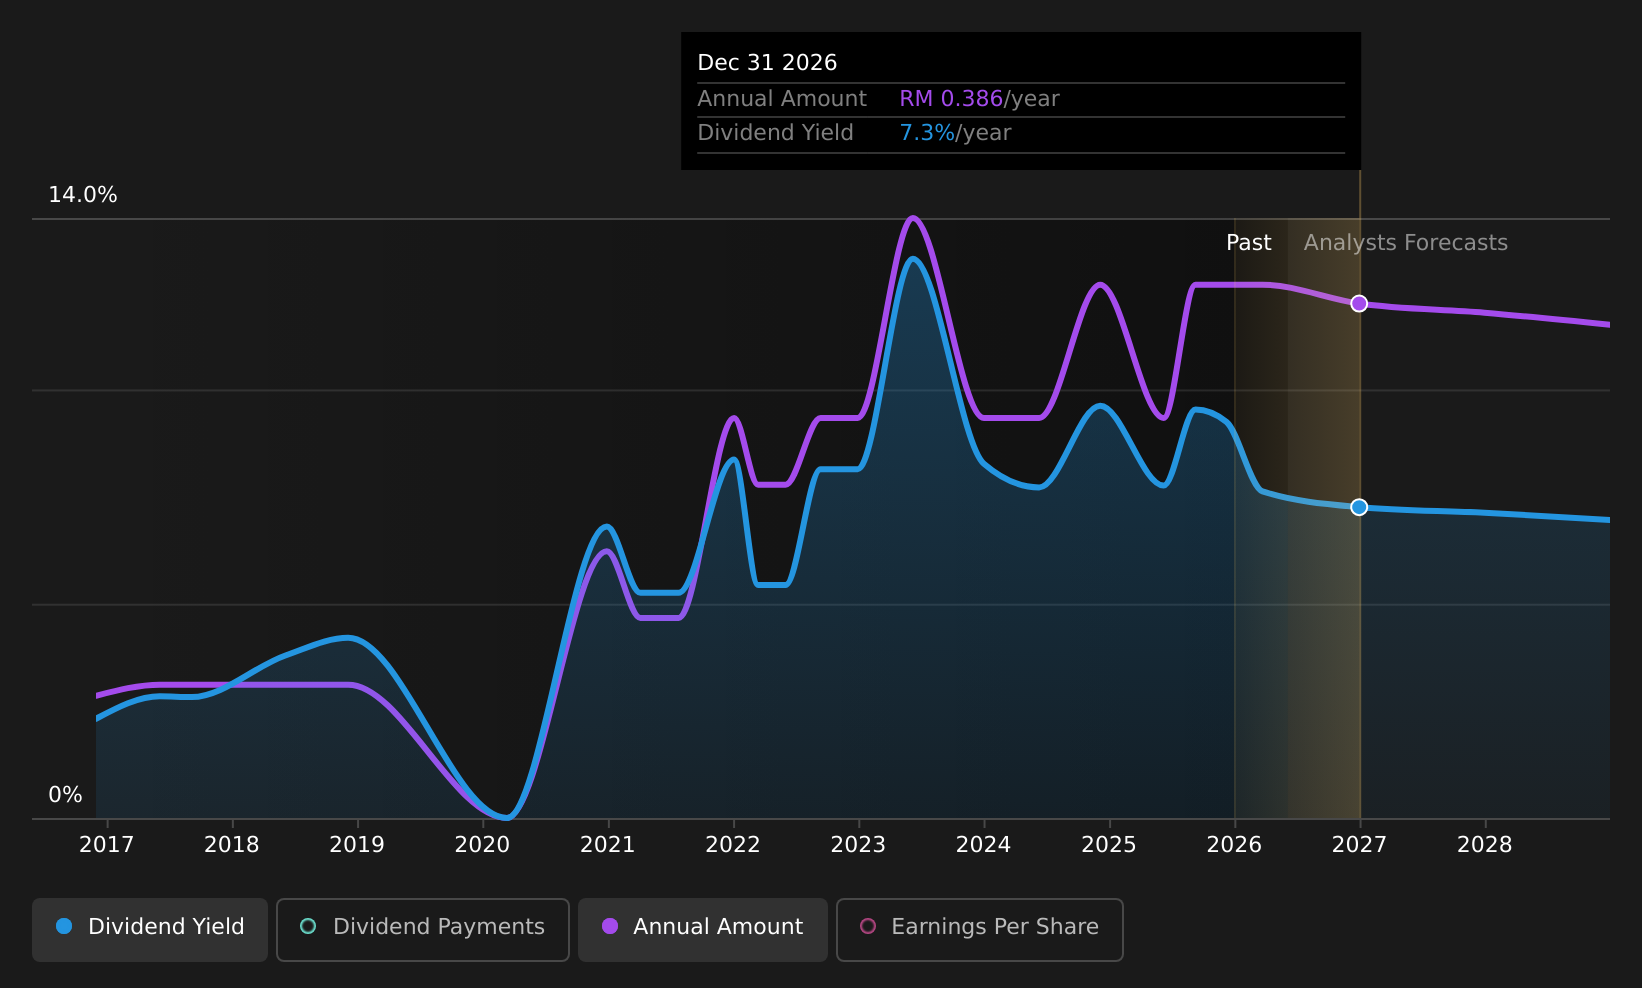Viewport: 1642px width, 988px height.
Task: Click the RM 0.386 annual amount value
Action: 951,99
